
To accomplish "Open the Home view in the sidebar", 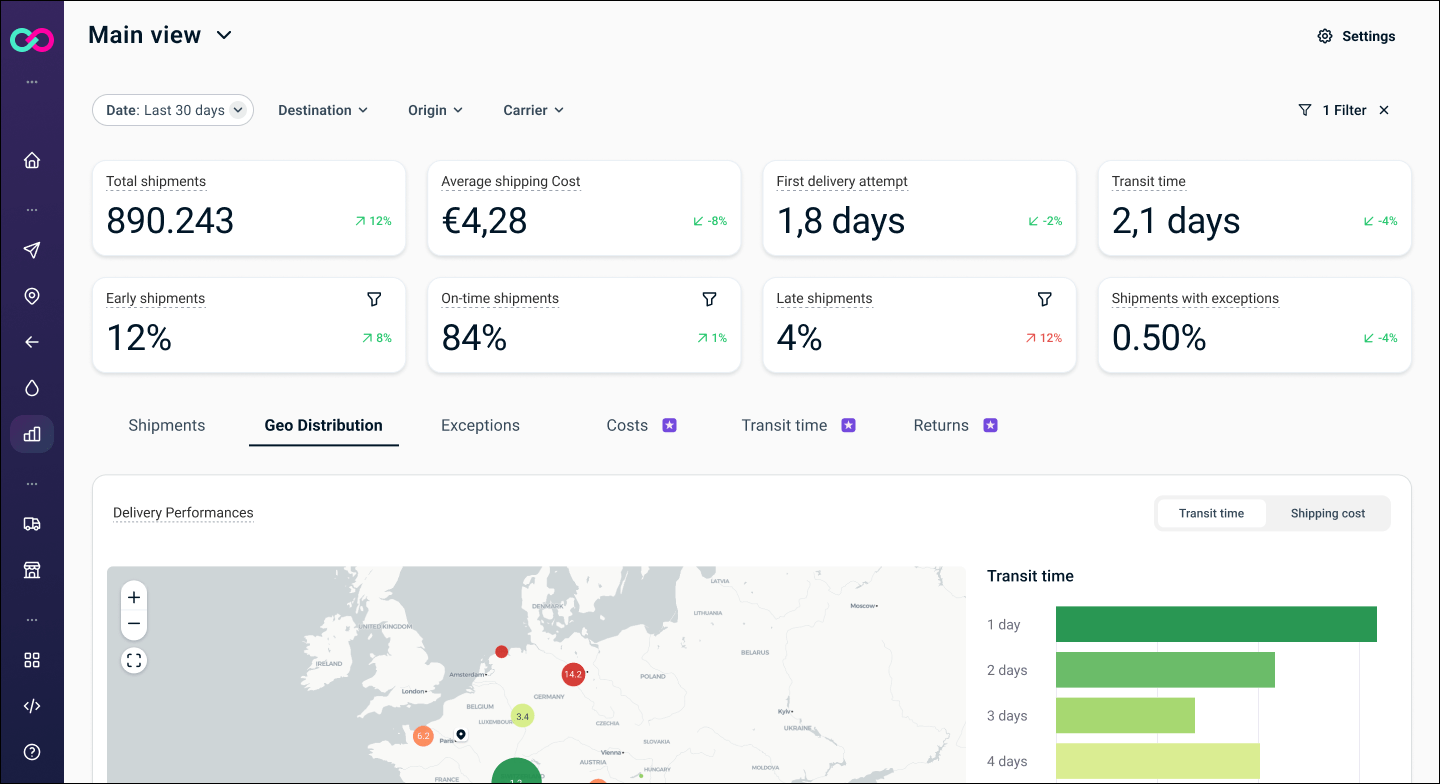I will pos(31,160).
